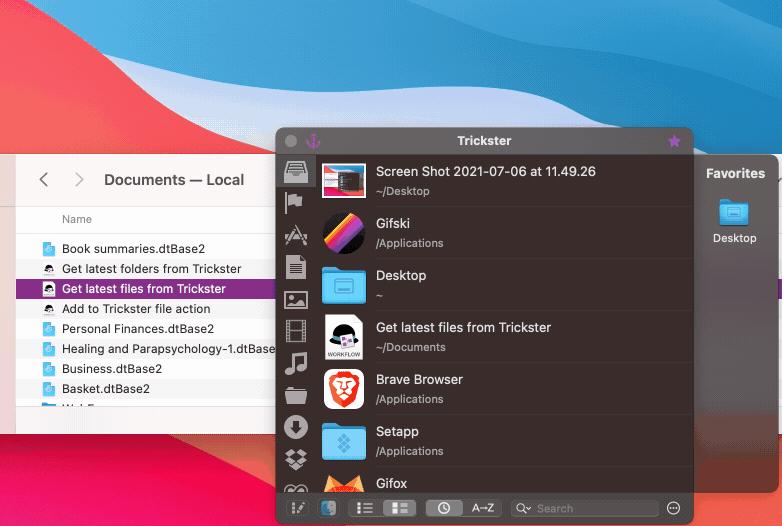The width and height of the screenshot is (782, 526).
Task: Click the Book summaries.dtBase2 file icon
Action: [49, 249]
